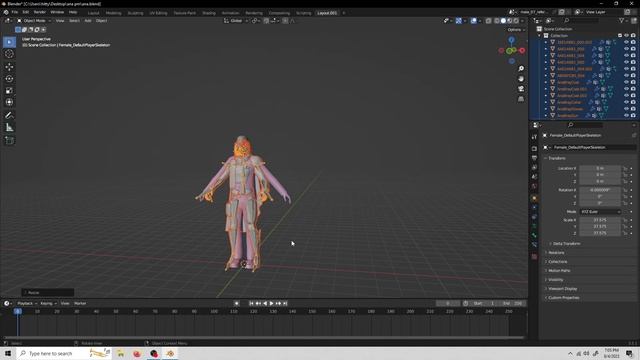Open the Playback menu in timeline
640x360 pixels.
(x=27, y=304)
